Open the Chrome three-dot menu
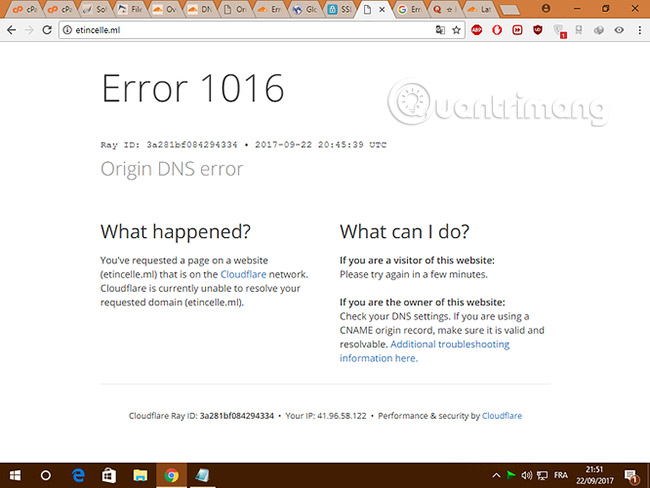The width and height of the screenshot is (650, 488). pyautogui.click(x=640, y=30)
